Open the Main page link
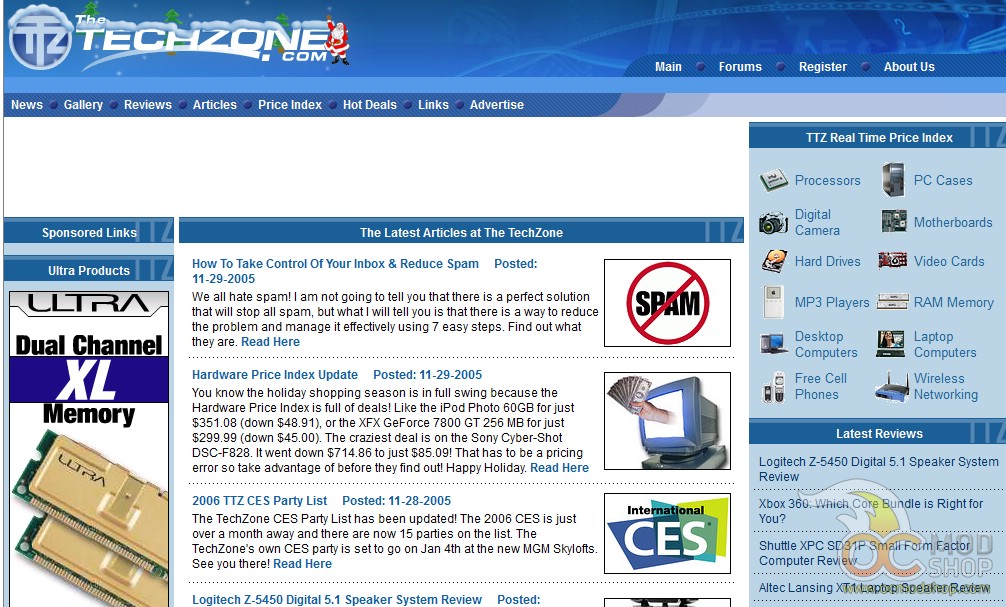Image resolution: width=1006 pixels, height=607 pixels. (x=668, y=67)
